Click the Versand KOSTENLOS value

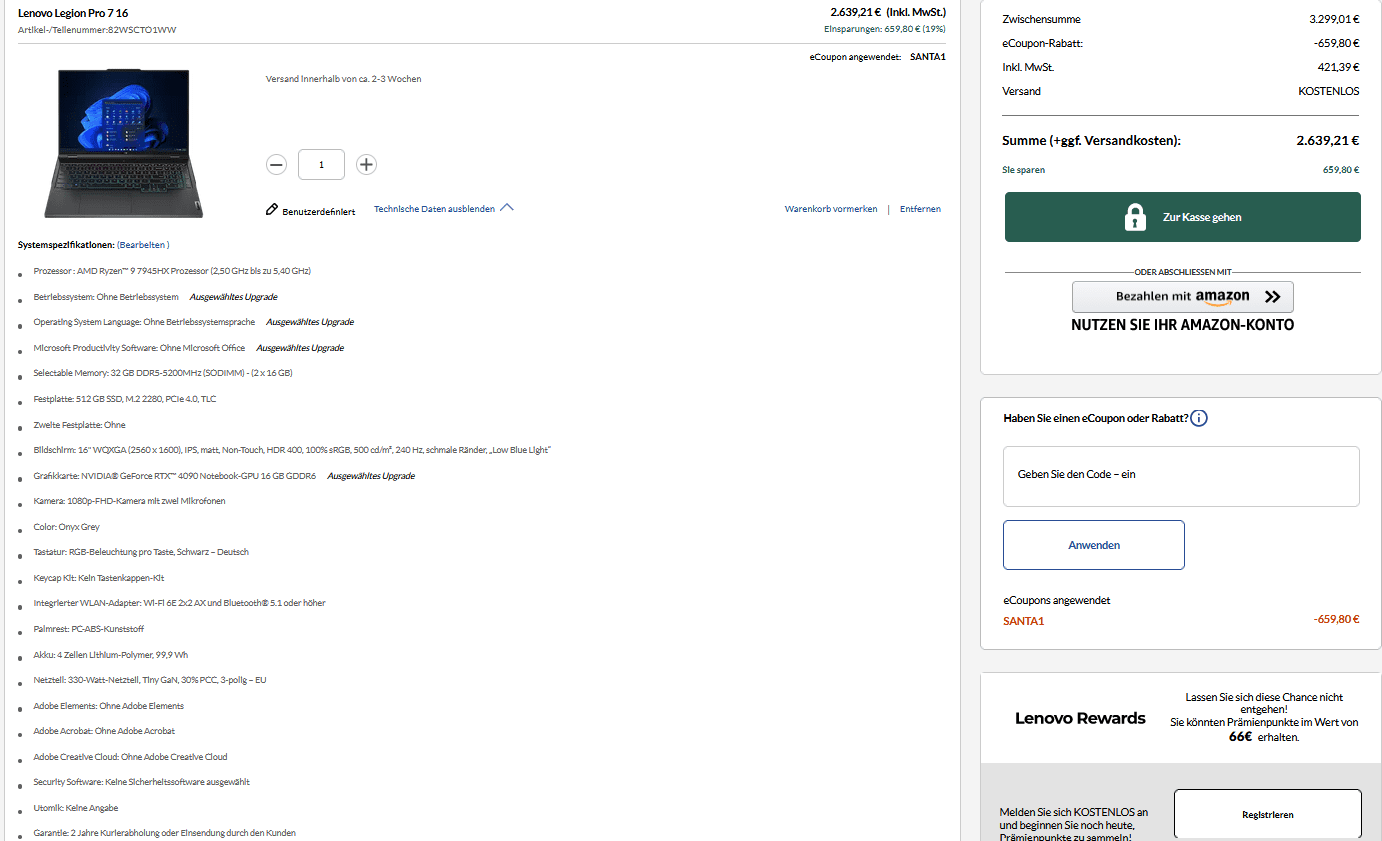(x=1329, y=91)
